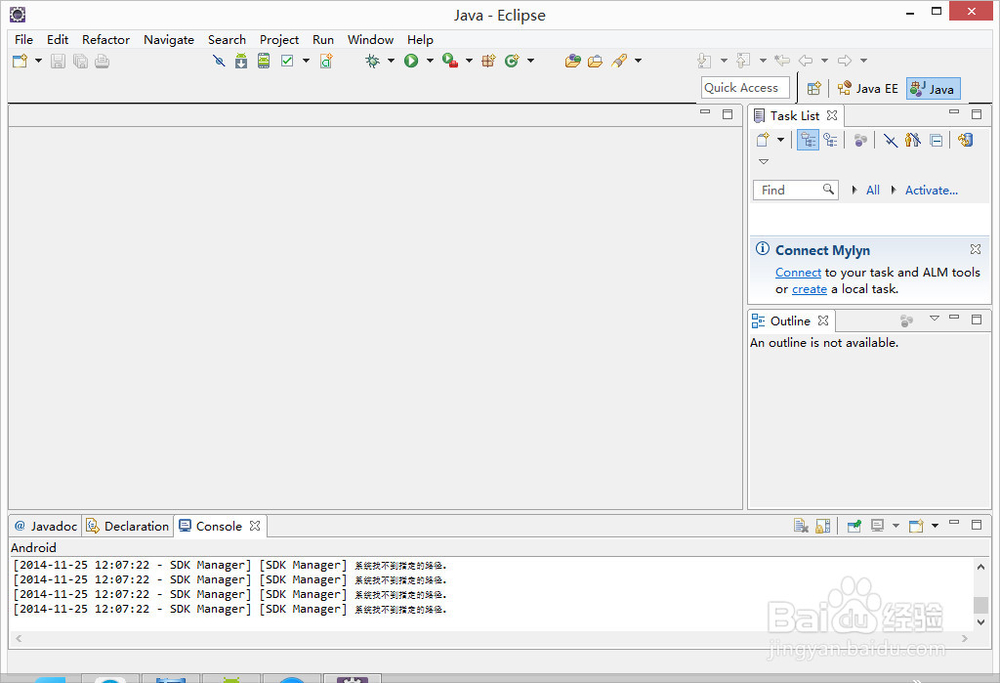Expand the External Tools dropdown arrow
Image resolution: width=1000 pixels, height=683 pixels.
point(469,61)
